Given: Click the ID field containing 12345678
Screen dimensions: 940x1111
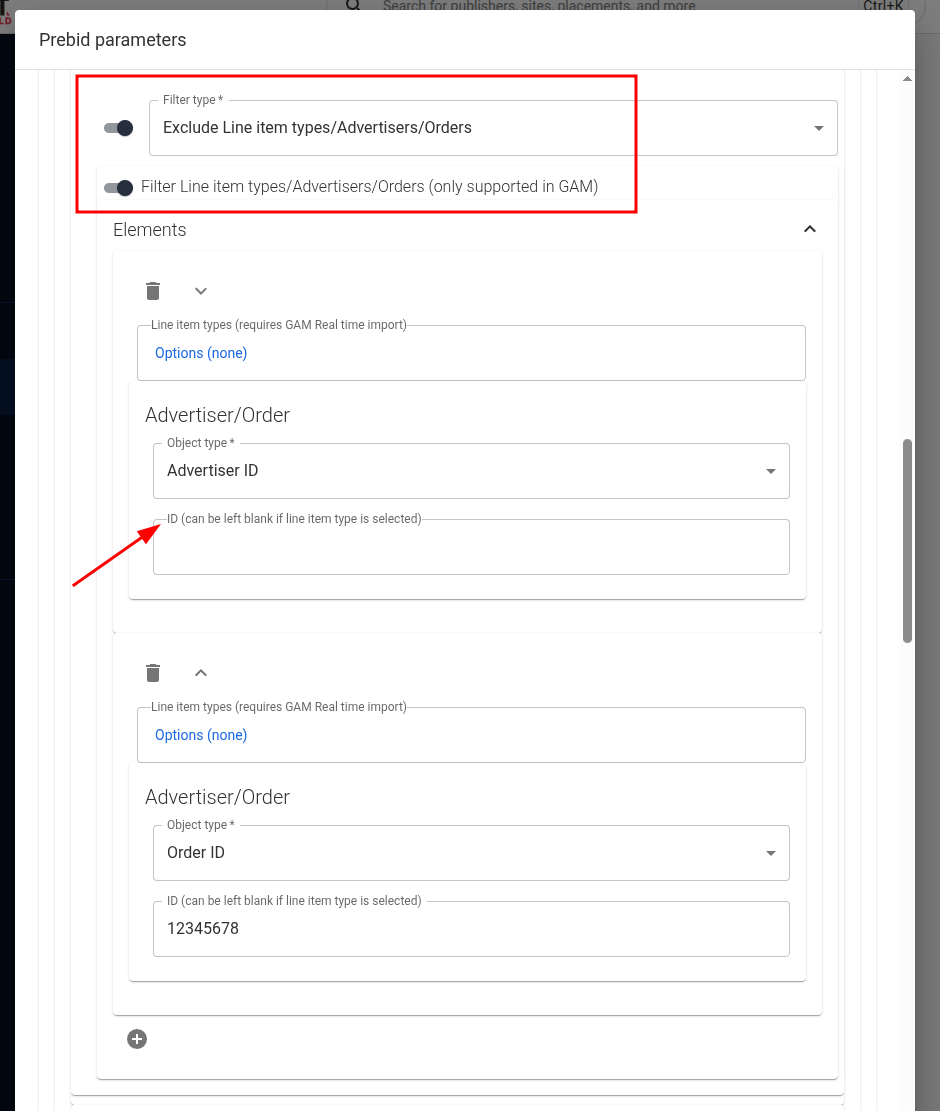Looking at the screenshot, I should pyautogui.click(x=470, y=929).
